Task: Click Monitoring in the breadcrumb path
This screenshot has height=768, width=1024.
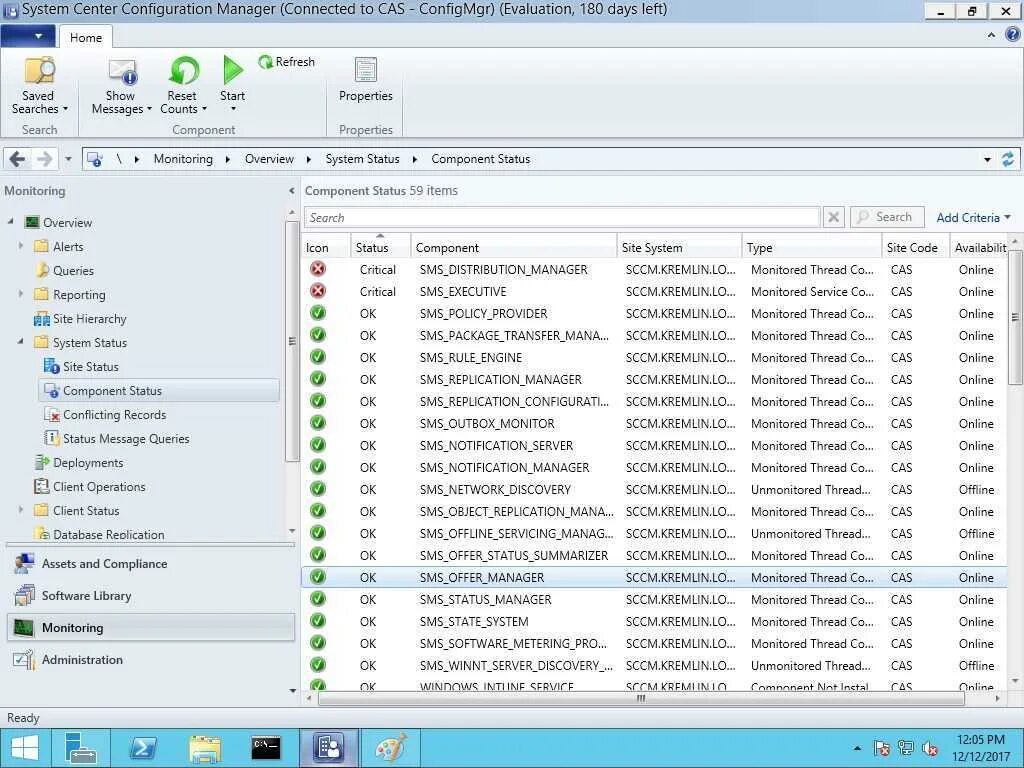Action: [x=183, y=159]
